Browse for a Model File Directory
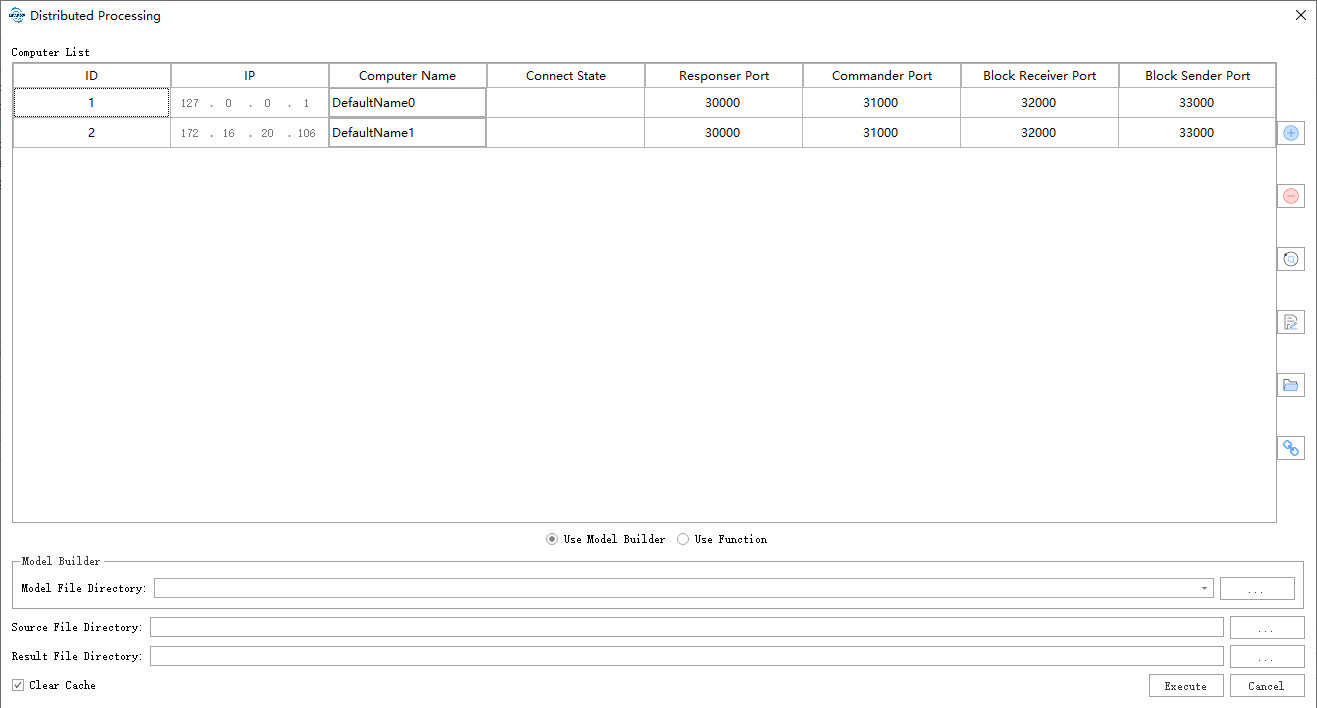1317x708 pixels. [x=1257, y=588]
